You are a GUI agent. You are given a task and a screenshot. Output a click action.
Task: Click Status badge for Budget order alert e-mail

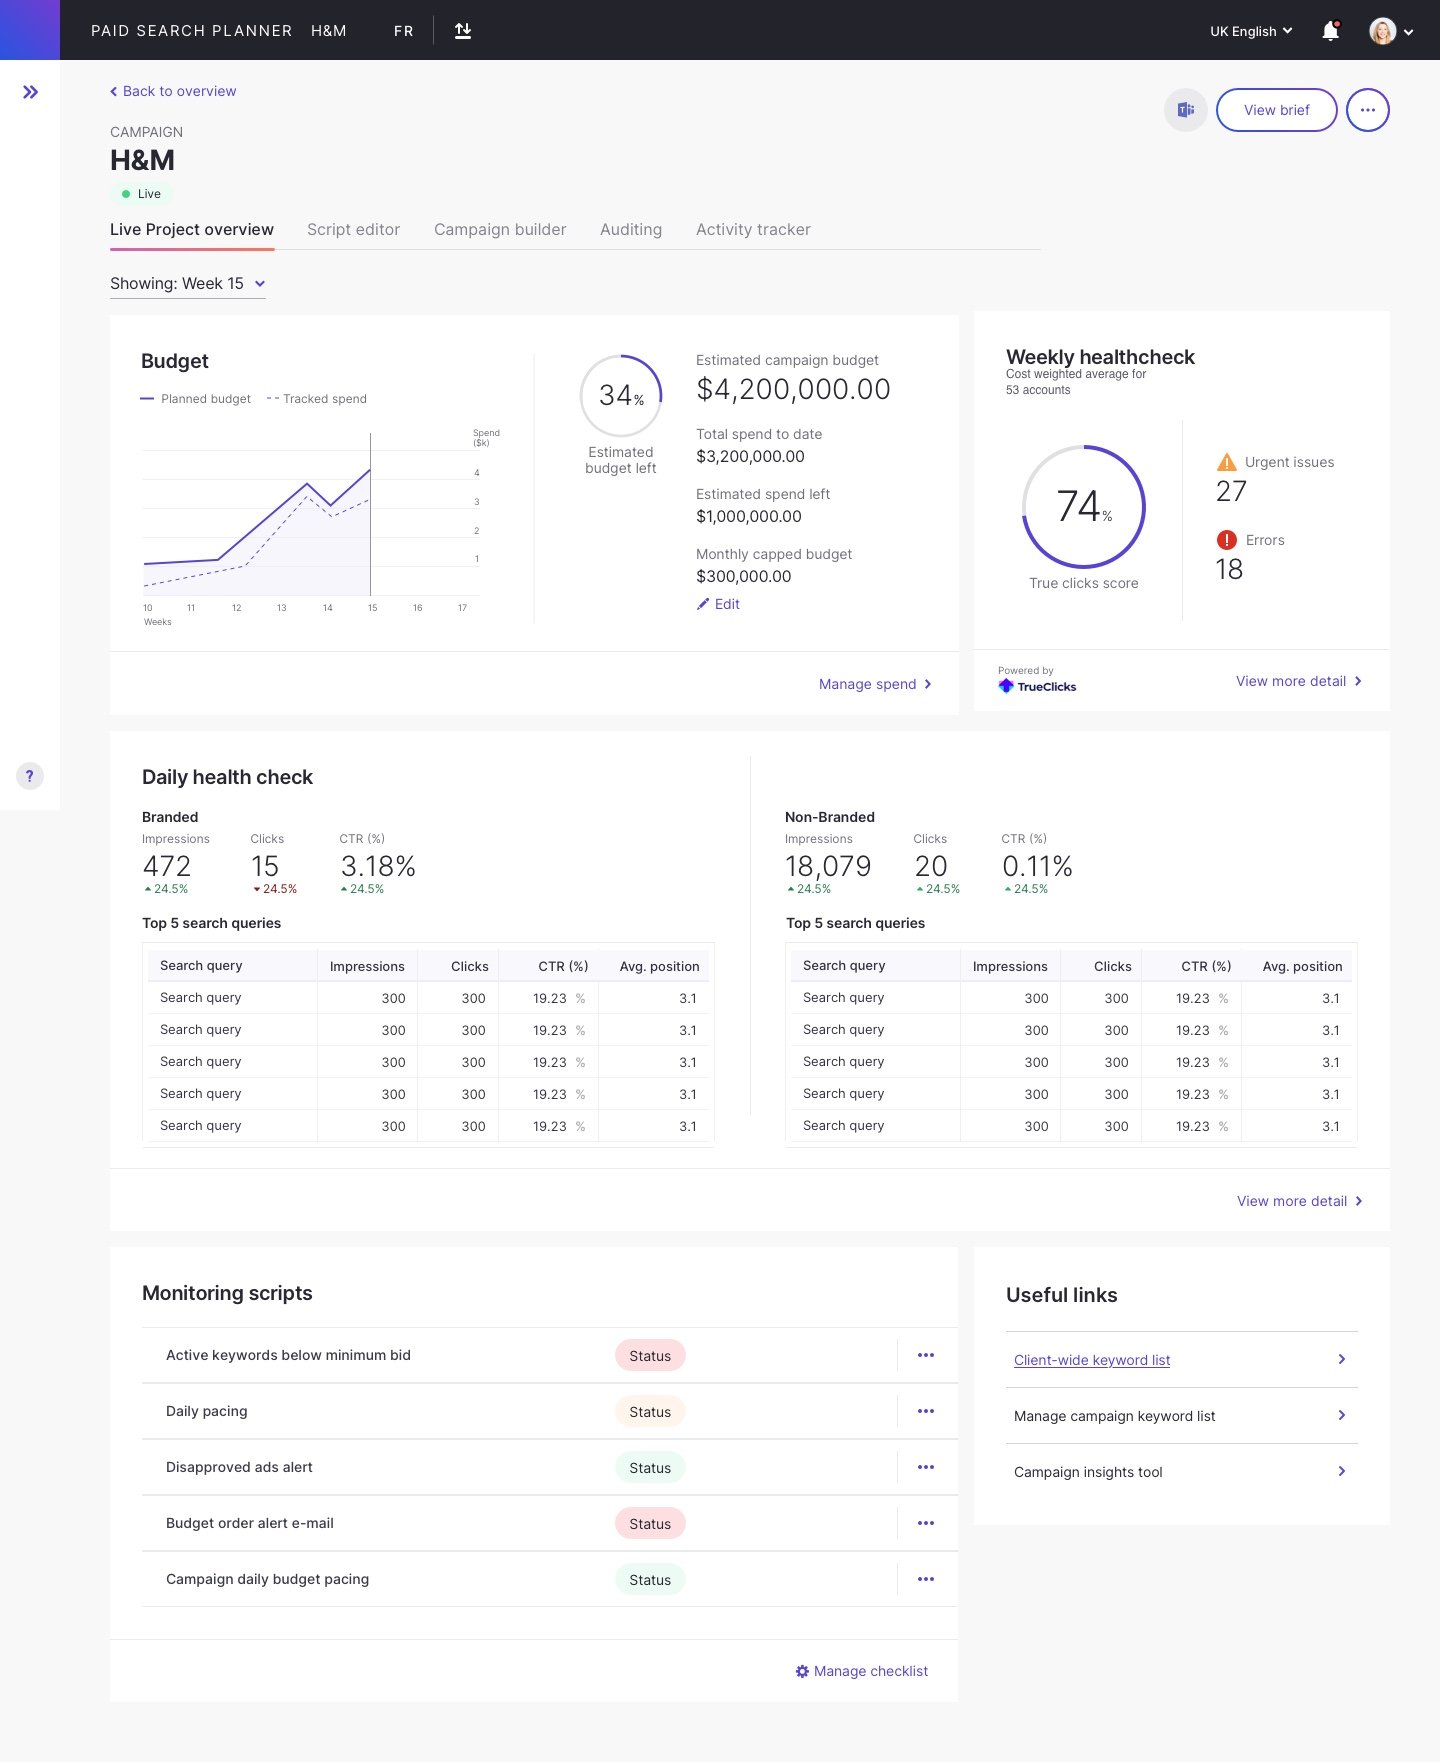click(x=650, y=1524)
